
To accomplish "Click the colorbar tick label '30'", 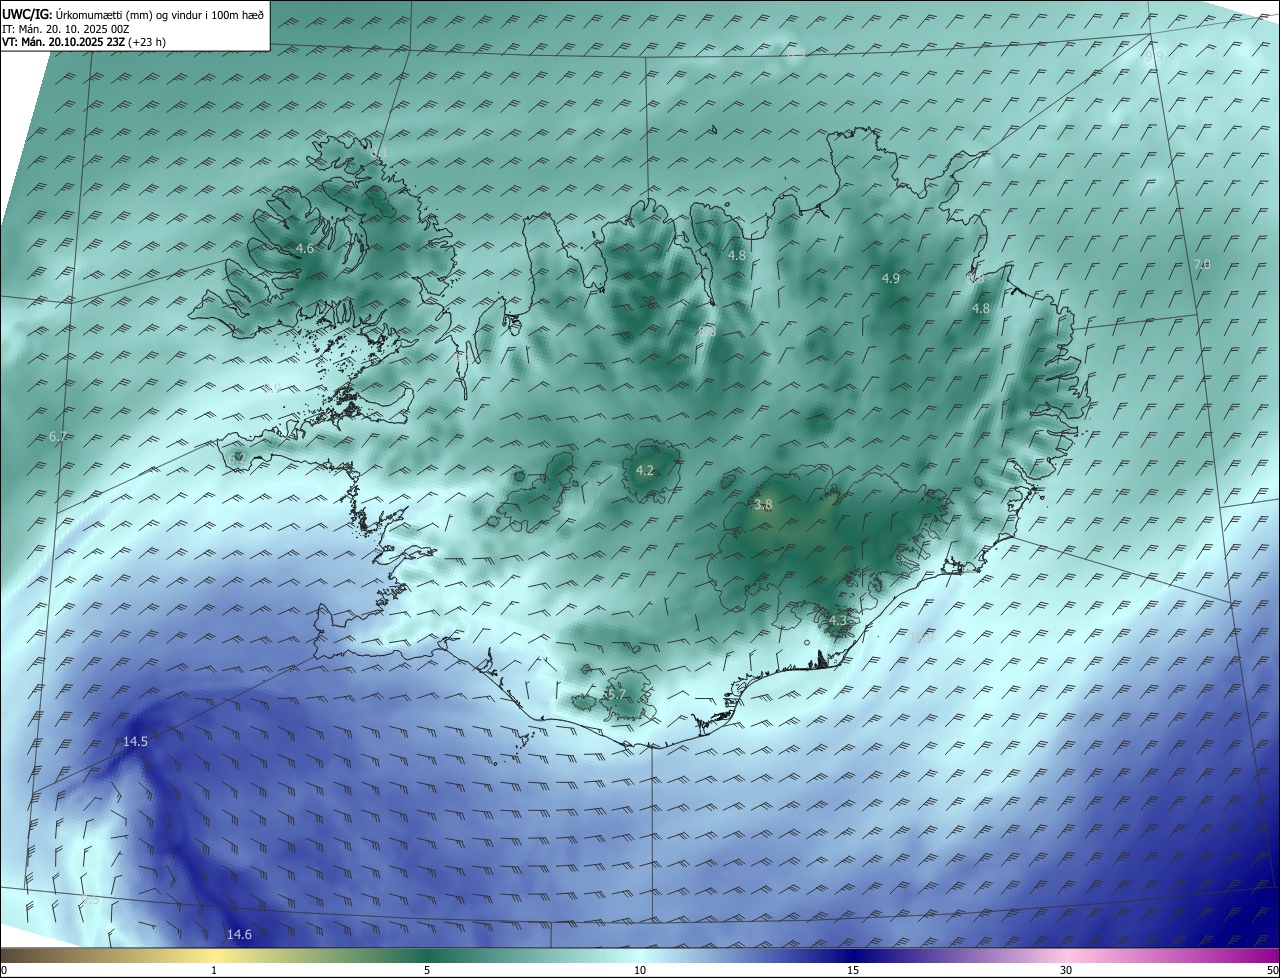I will [x=1066, y=970].
